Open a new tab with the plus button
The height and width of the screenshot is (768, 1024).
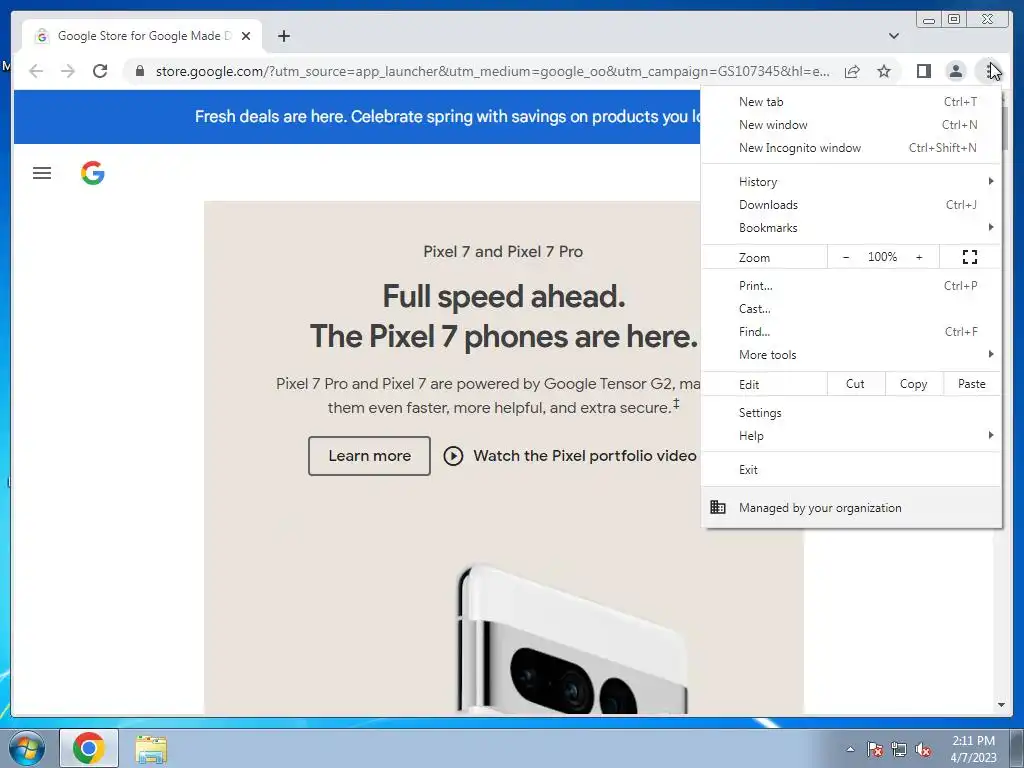(283, 37)
